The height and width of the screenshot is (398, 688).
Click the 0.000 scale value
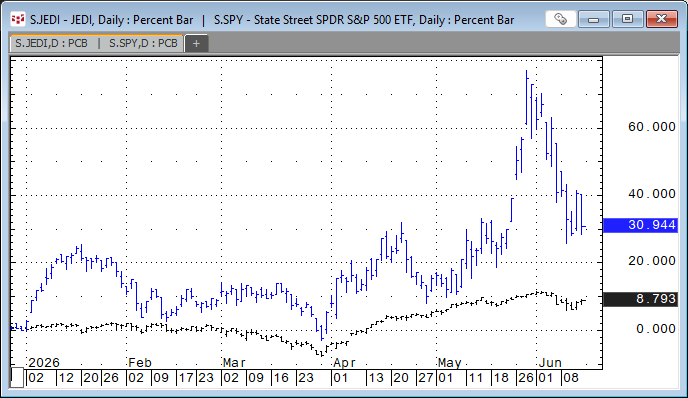coord(656,329)
